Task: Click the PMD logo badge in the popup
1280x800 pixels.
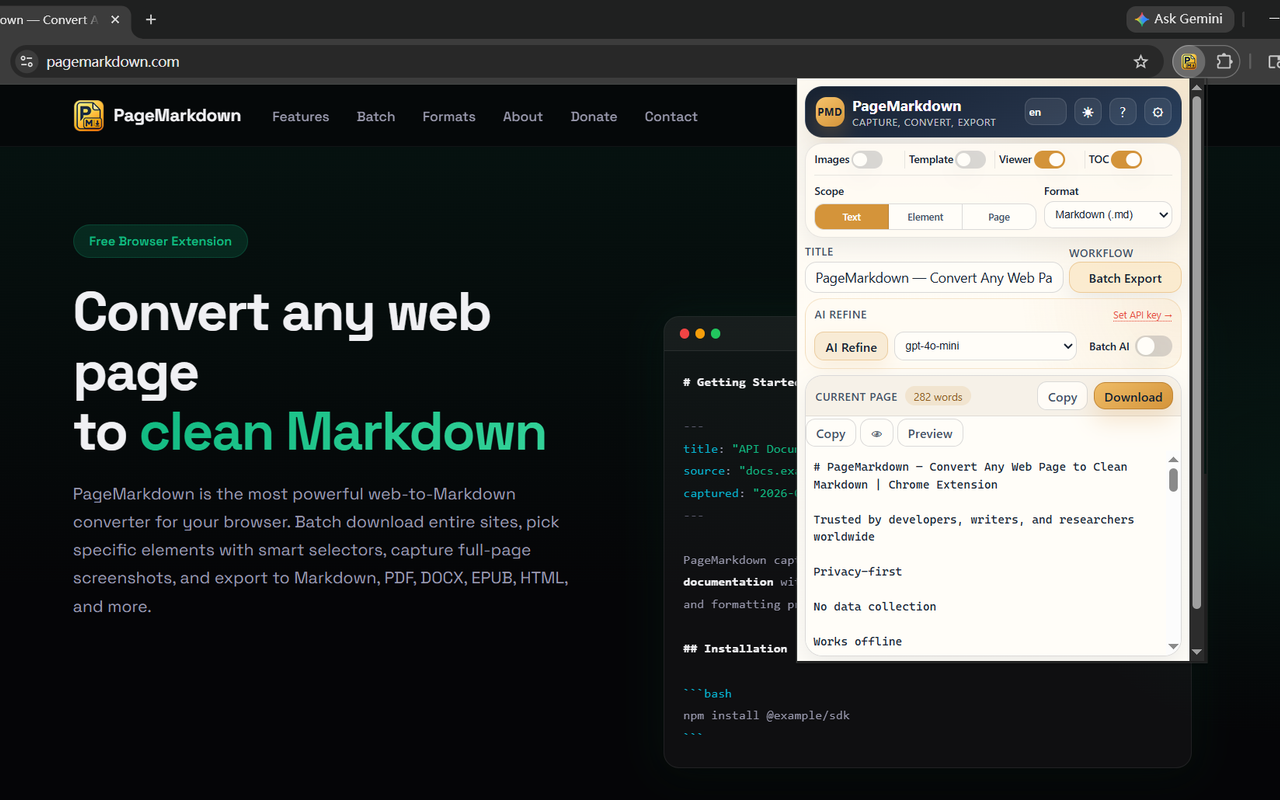Action: pyautogui.click(x=830, y=112)
